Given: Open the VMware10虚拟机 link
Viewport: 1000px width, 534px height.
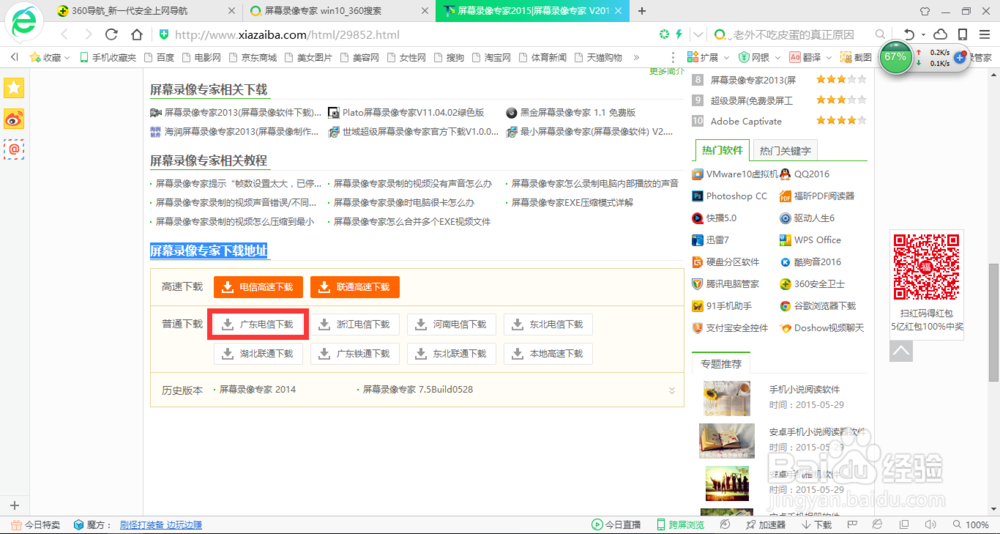Looking at the screenshot, I should point(742,174).
